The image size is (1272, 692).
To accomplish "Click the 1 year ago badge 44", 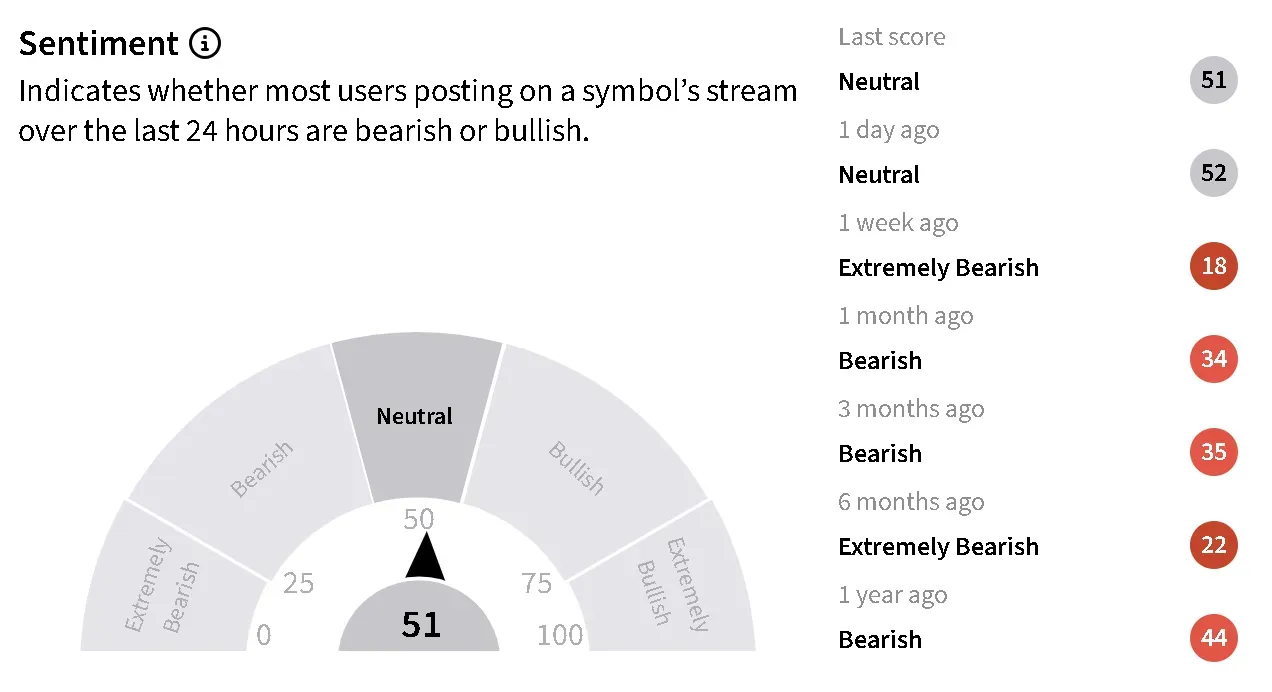I will [x=1213, y=639].
